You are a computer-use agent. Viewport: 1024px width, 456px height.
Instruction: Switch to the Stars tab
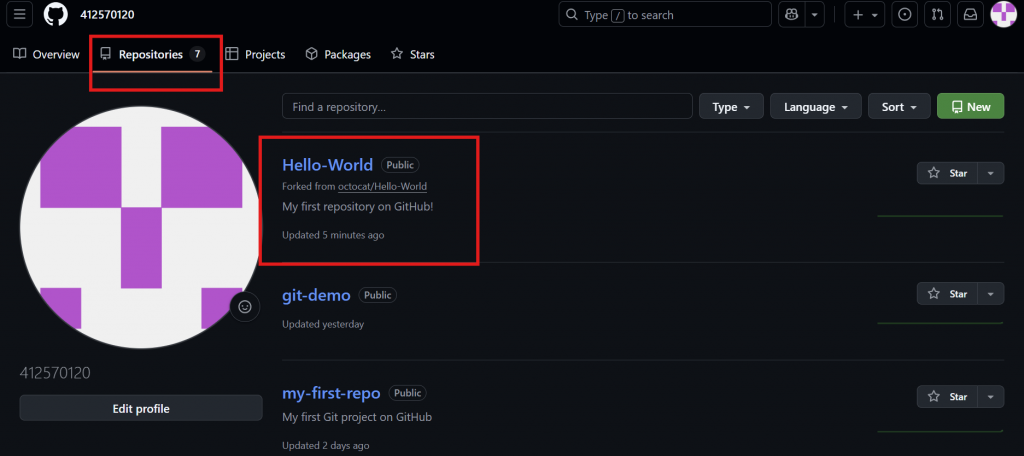point(412,55)
